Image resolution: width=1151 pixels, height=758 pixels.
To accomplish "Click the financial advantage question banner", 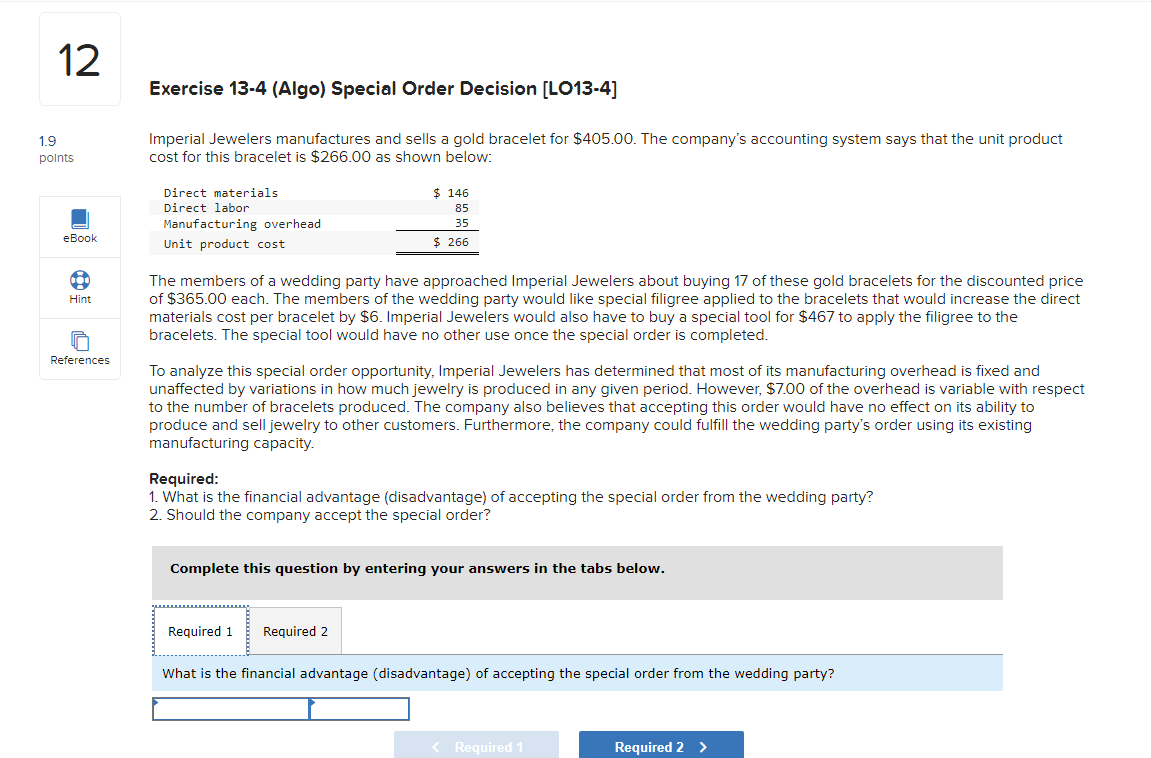I will (x=577, y=672).
